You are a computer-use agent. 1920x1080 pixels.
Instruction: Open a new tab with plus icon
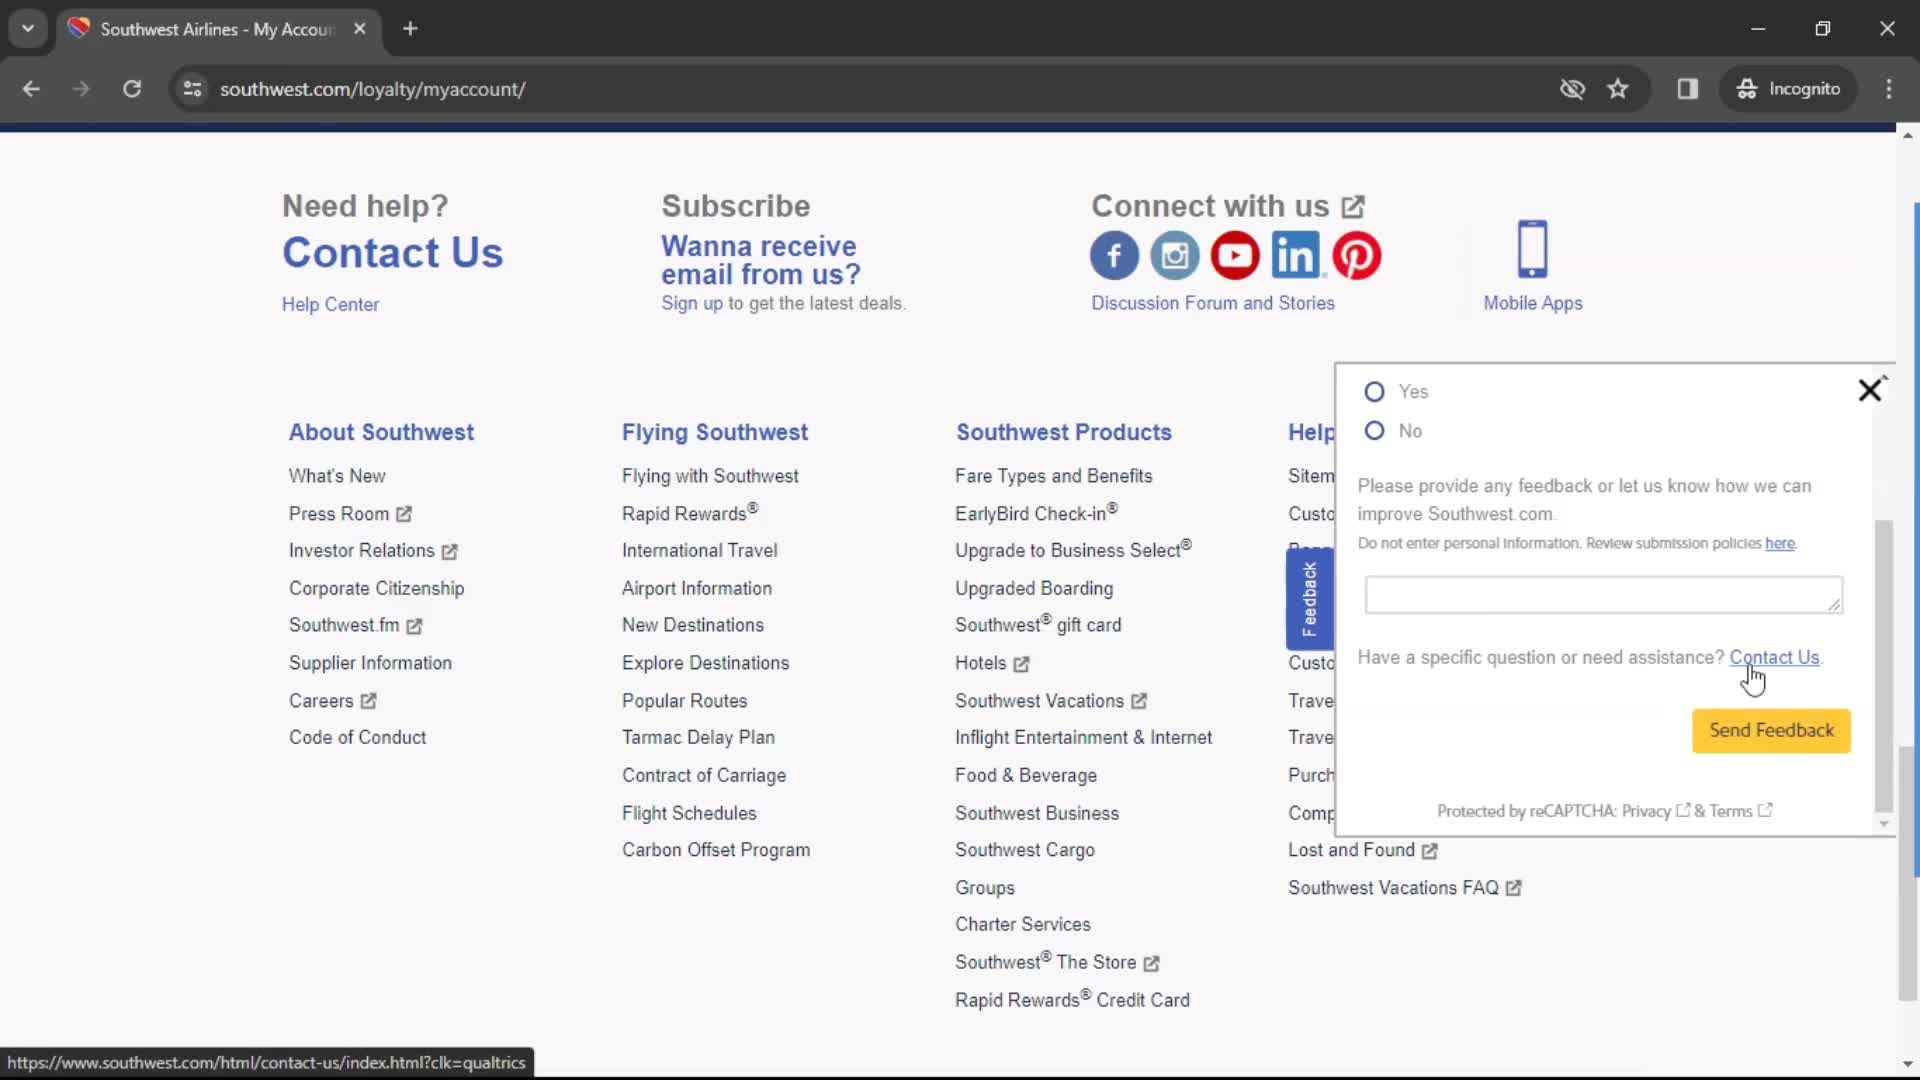coord(410,29)
